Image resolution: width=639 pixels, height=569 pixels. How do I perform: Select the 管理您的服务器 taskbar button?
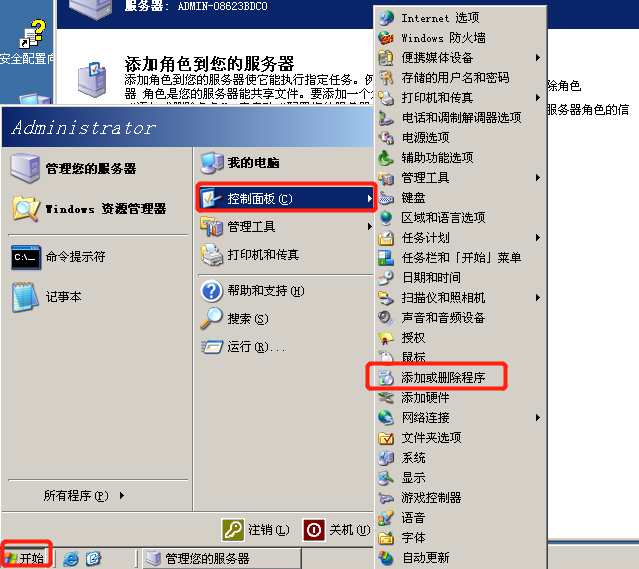(222, 558)
